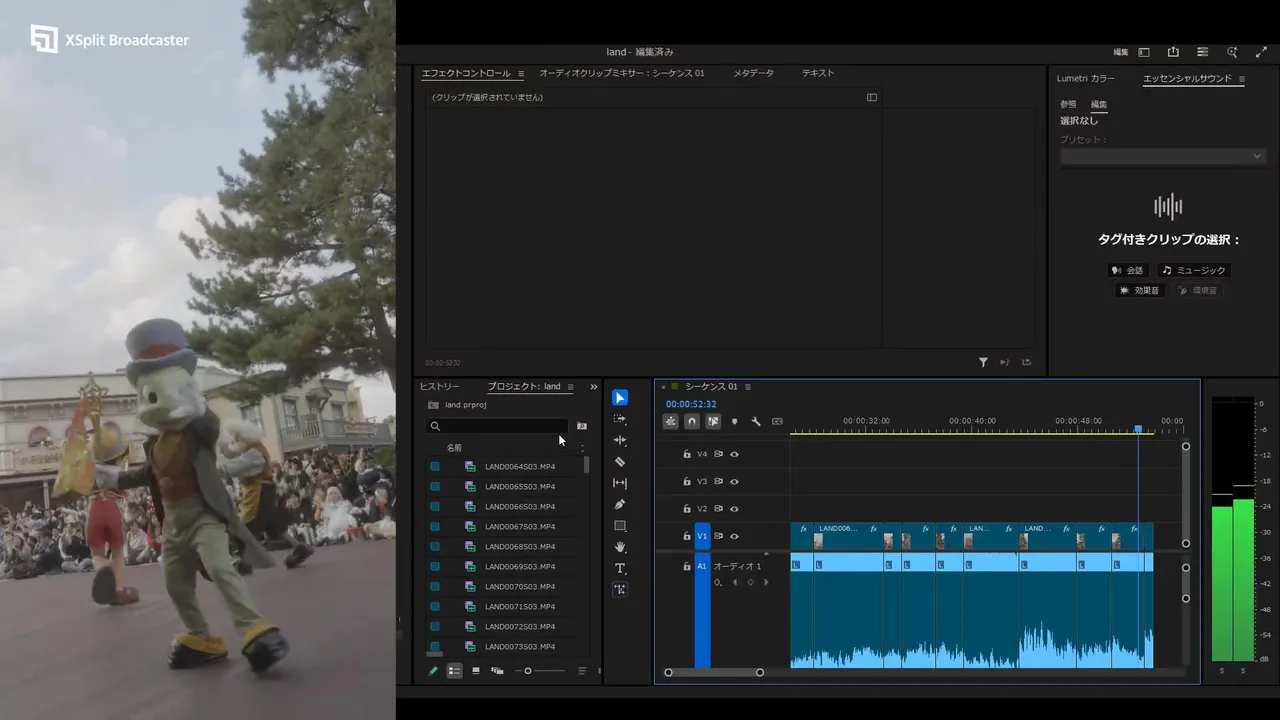Open workspaces icon in header bar
Screen dimensions: 1280x720
(1144, 52)
